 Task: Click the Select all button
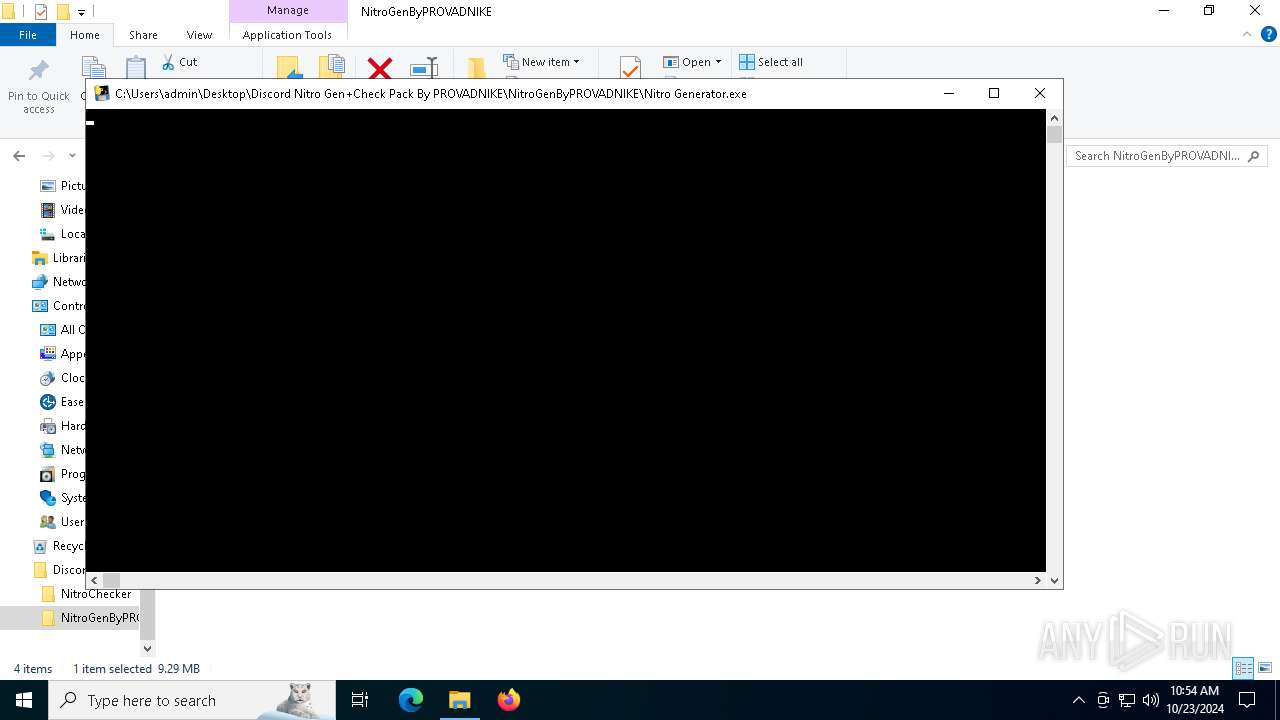click(771, 62)
